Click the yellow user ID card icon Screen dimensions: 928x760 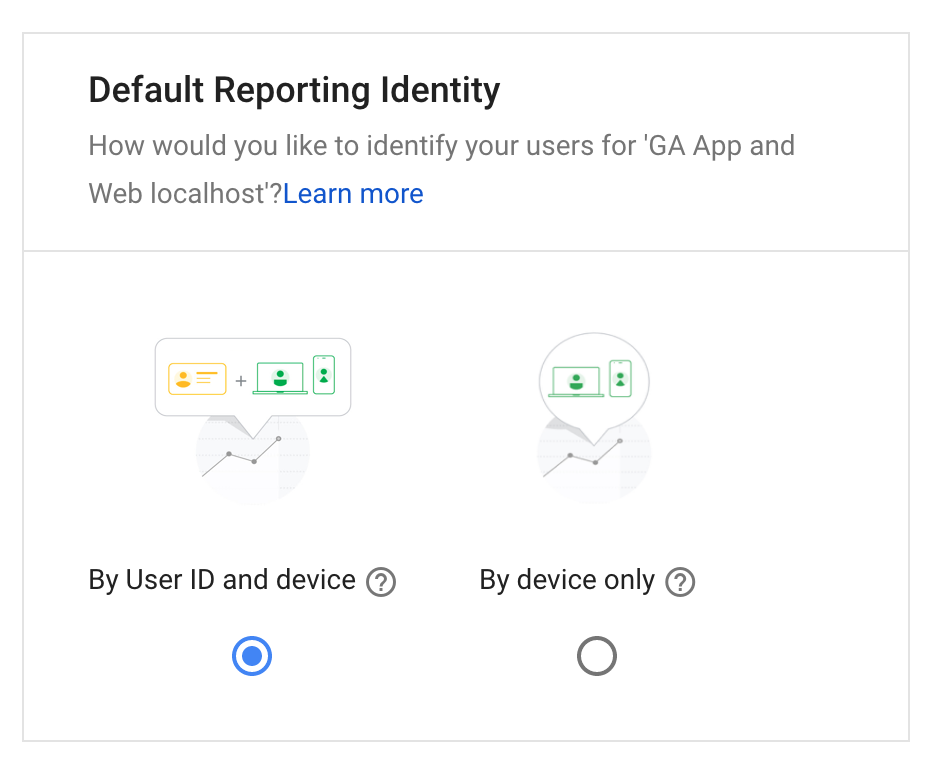click(x=197, y=379)
